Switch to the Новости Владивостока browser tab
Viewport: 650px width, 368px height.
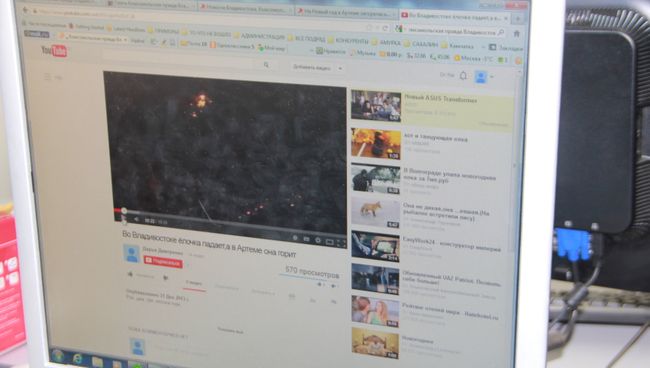tap(246, 8)
